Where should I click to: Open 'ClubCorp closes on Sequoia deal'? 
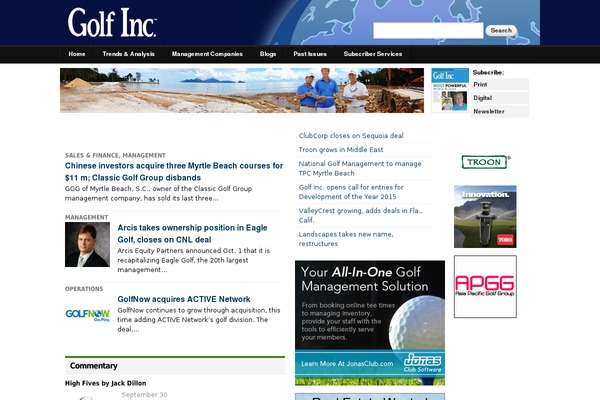351,136
